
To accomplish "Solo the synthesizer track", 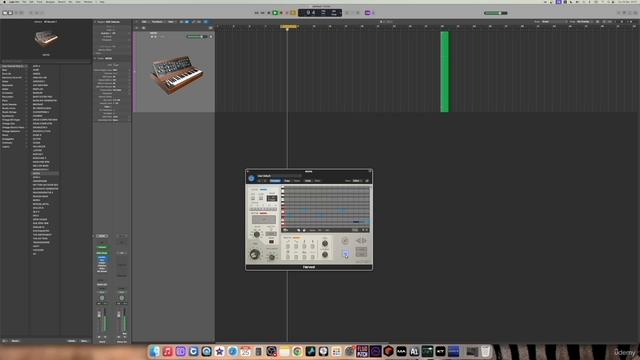I will (x=155, y=37).
